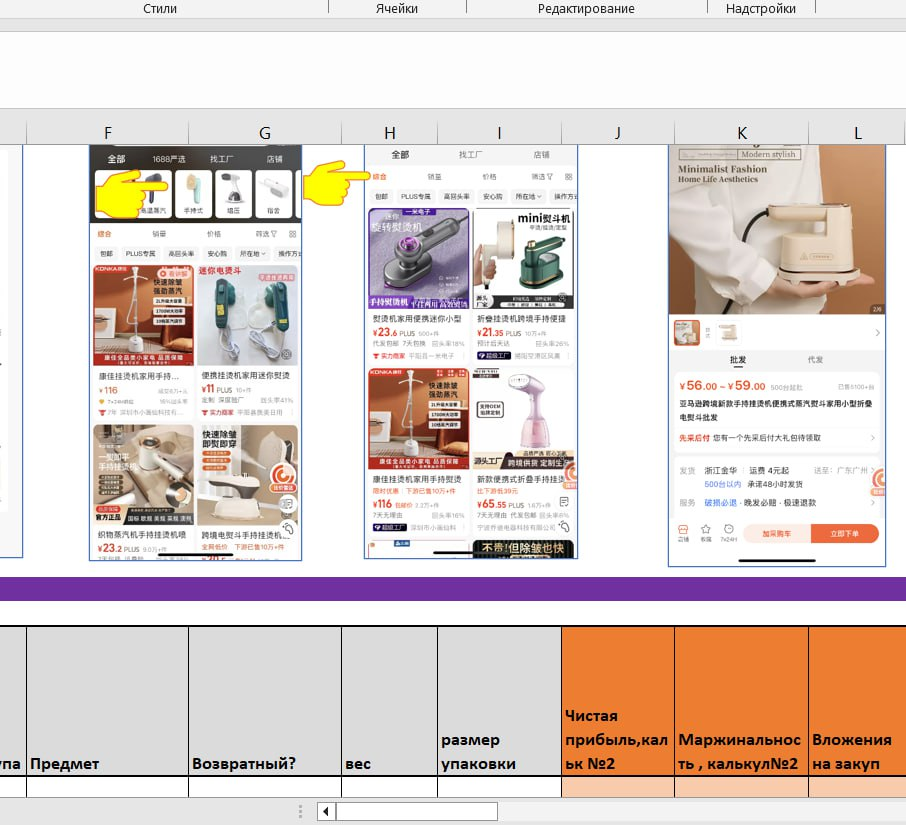
Task: Select column J header
Action: coord(617,133)
